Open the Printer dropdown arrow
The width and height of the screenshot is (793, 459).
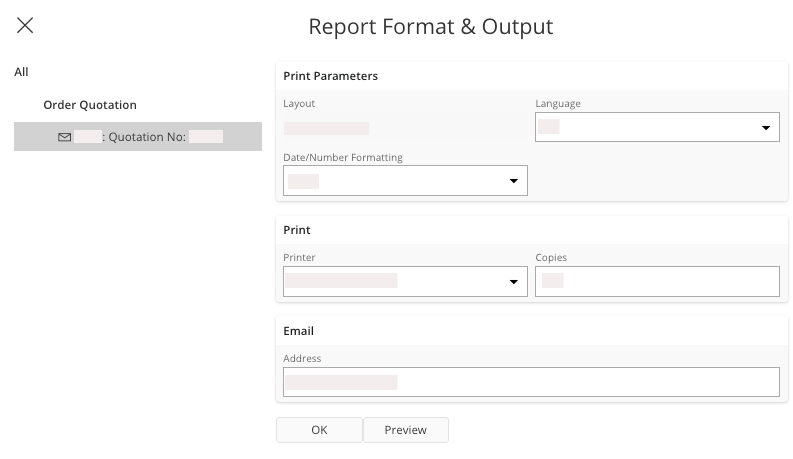(514, 282)
